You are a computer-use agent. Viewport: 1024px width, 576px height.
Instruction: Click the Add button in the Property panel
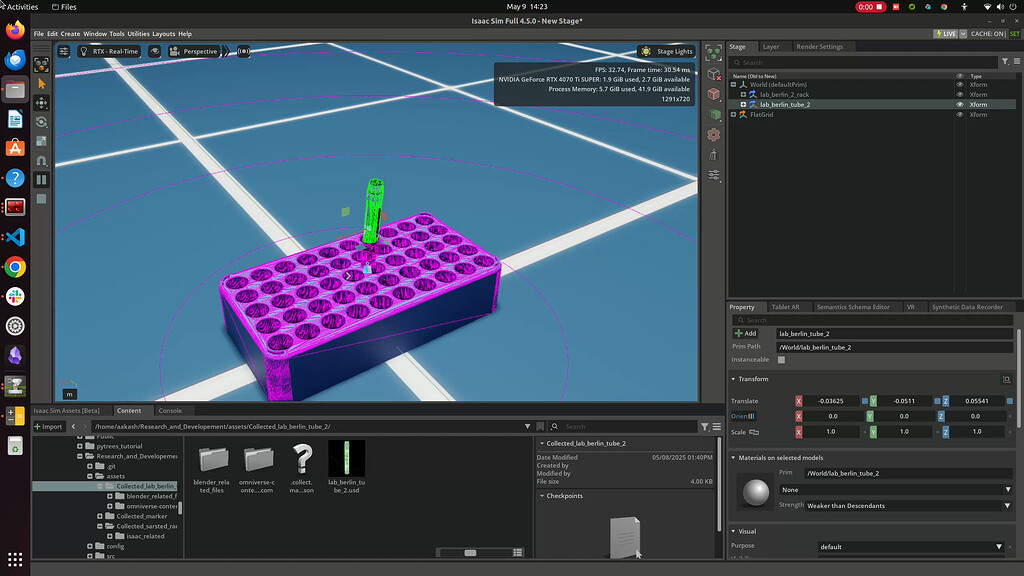pyautogui.click(x=744, y=333)
